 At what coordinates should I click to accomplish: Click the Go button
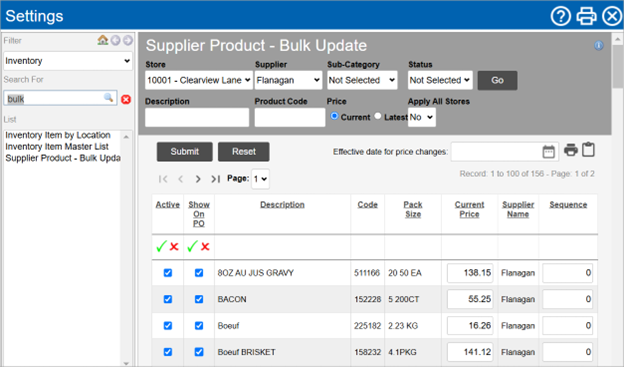[497, 80]
